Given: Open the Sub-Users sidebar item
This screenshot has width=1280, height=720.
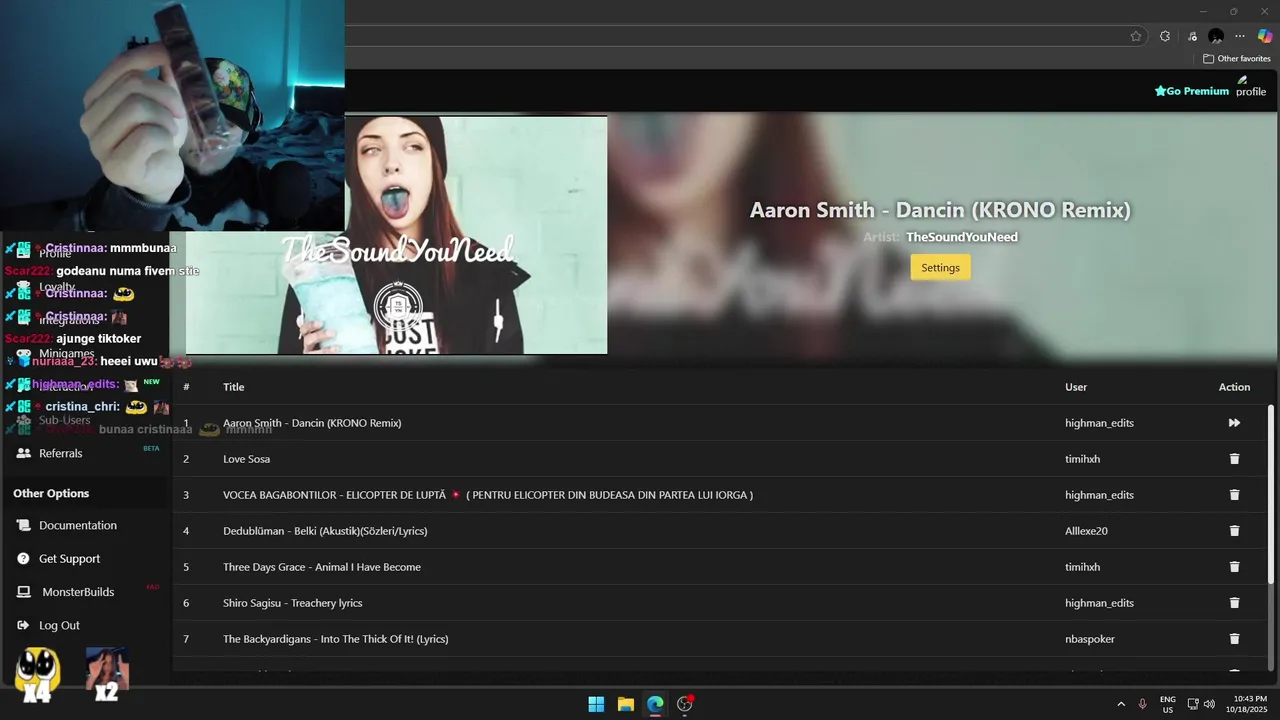Looking at the screenshot, I should [x=64, y=420].
